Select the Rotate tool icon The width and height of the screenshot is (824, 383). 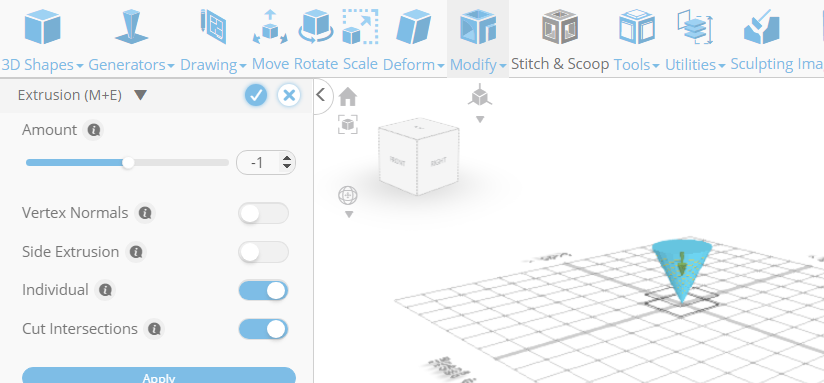(x=316, y=27)
